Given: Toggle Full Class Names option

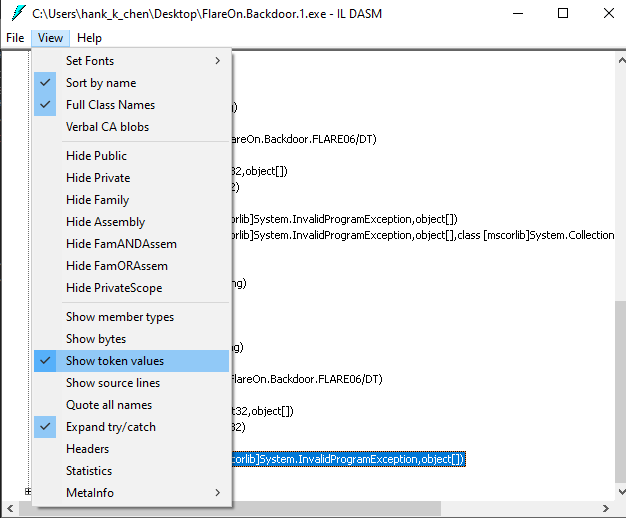Looking at the screenshot, I should [x=132, y=105].
